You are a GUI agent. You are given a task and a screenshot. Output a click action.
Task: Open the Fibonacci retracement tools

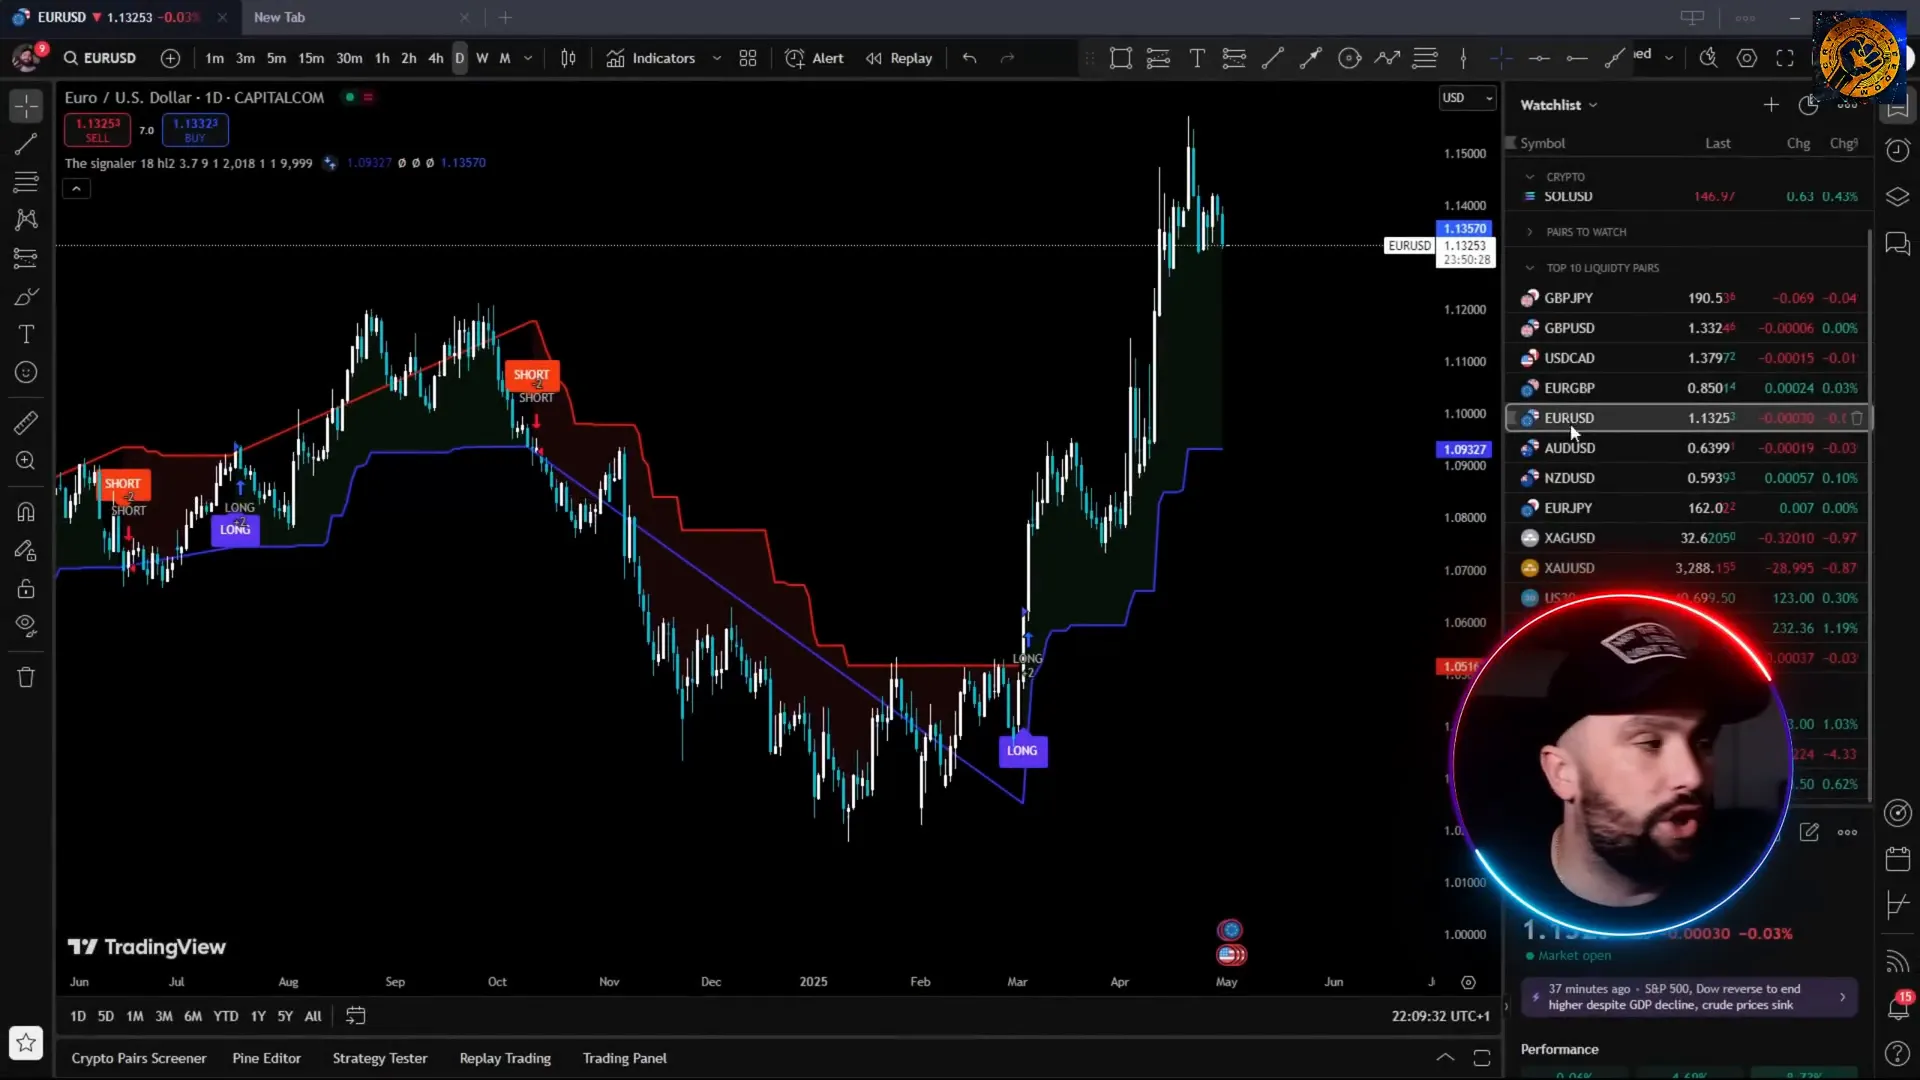[26, 182]
